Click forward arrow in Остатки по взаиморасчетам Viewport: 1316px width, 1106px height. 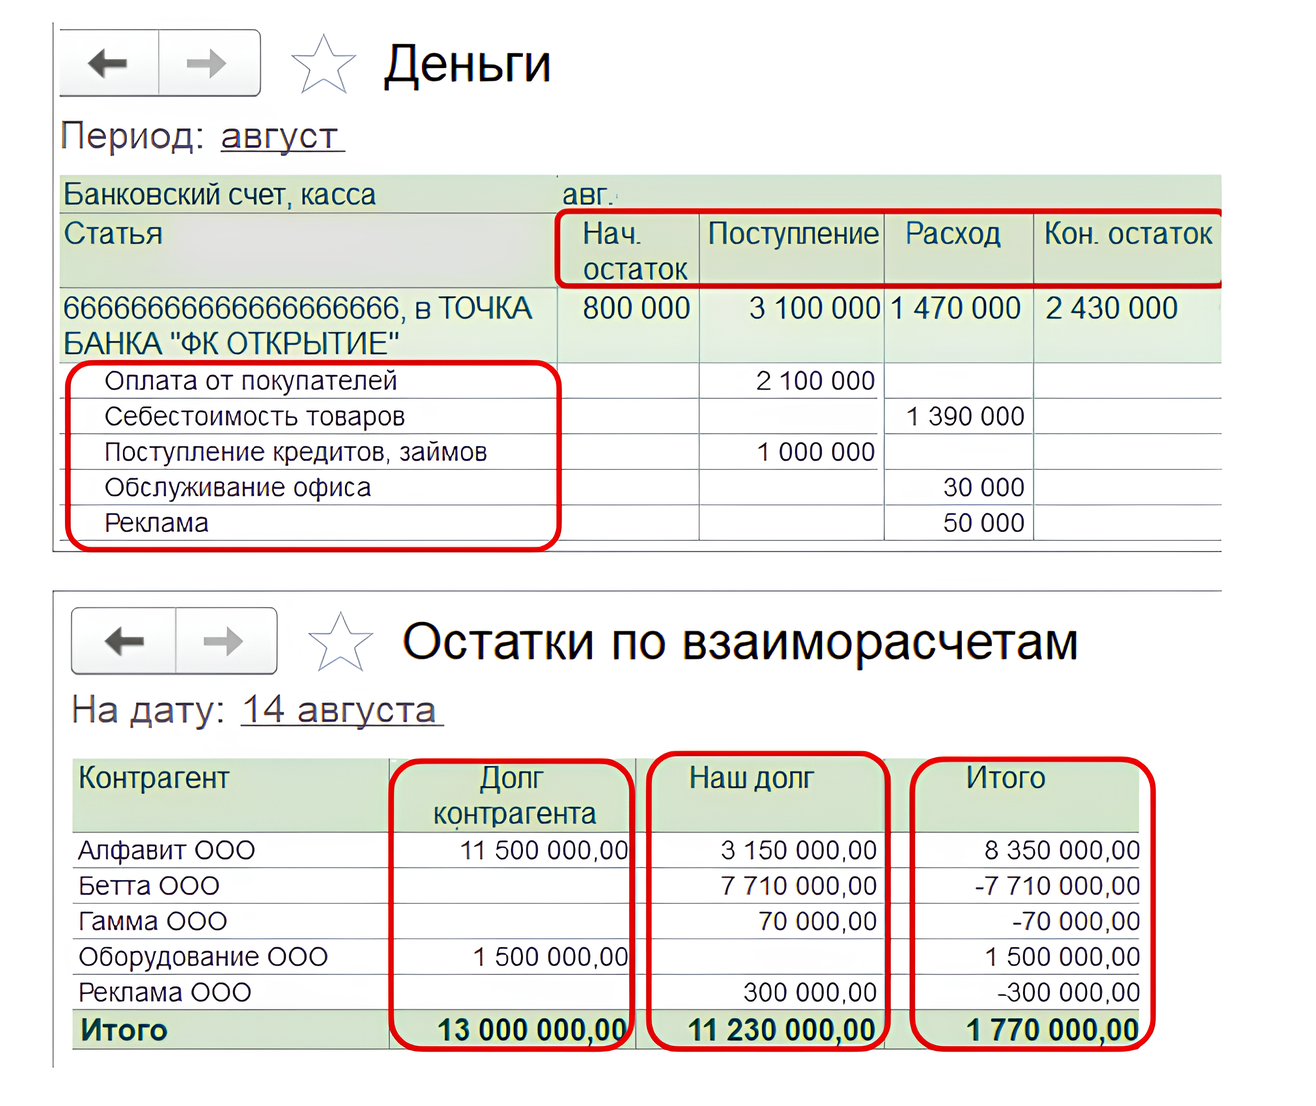(223, 641)
